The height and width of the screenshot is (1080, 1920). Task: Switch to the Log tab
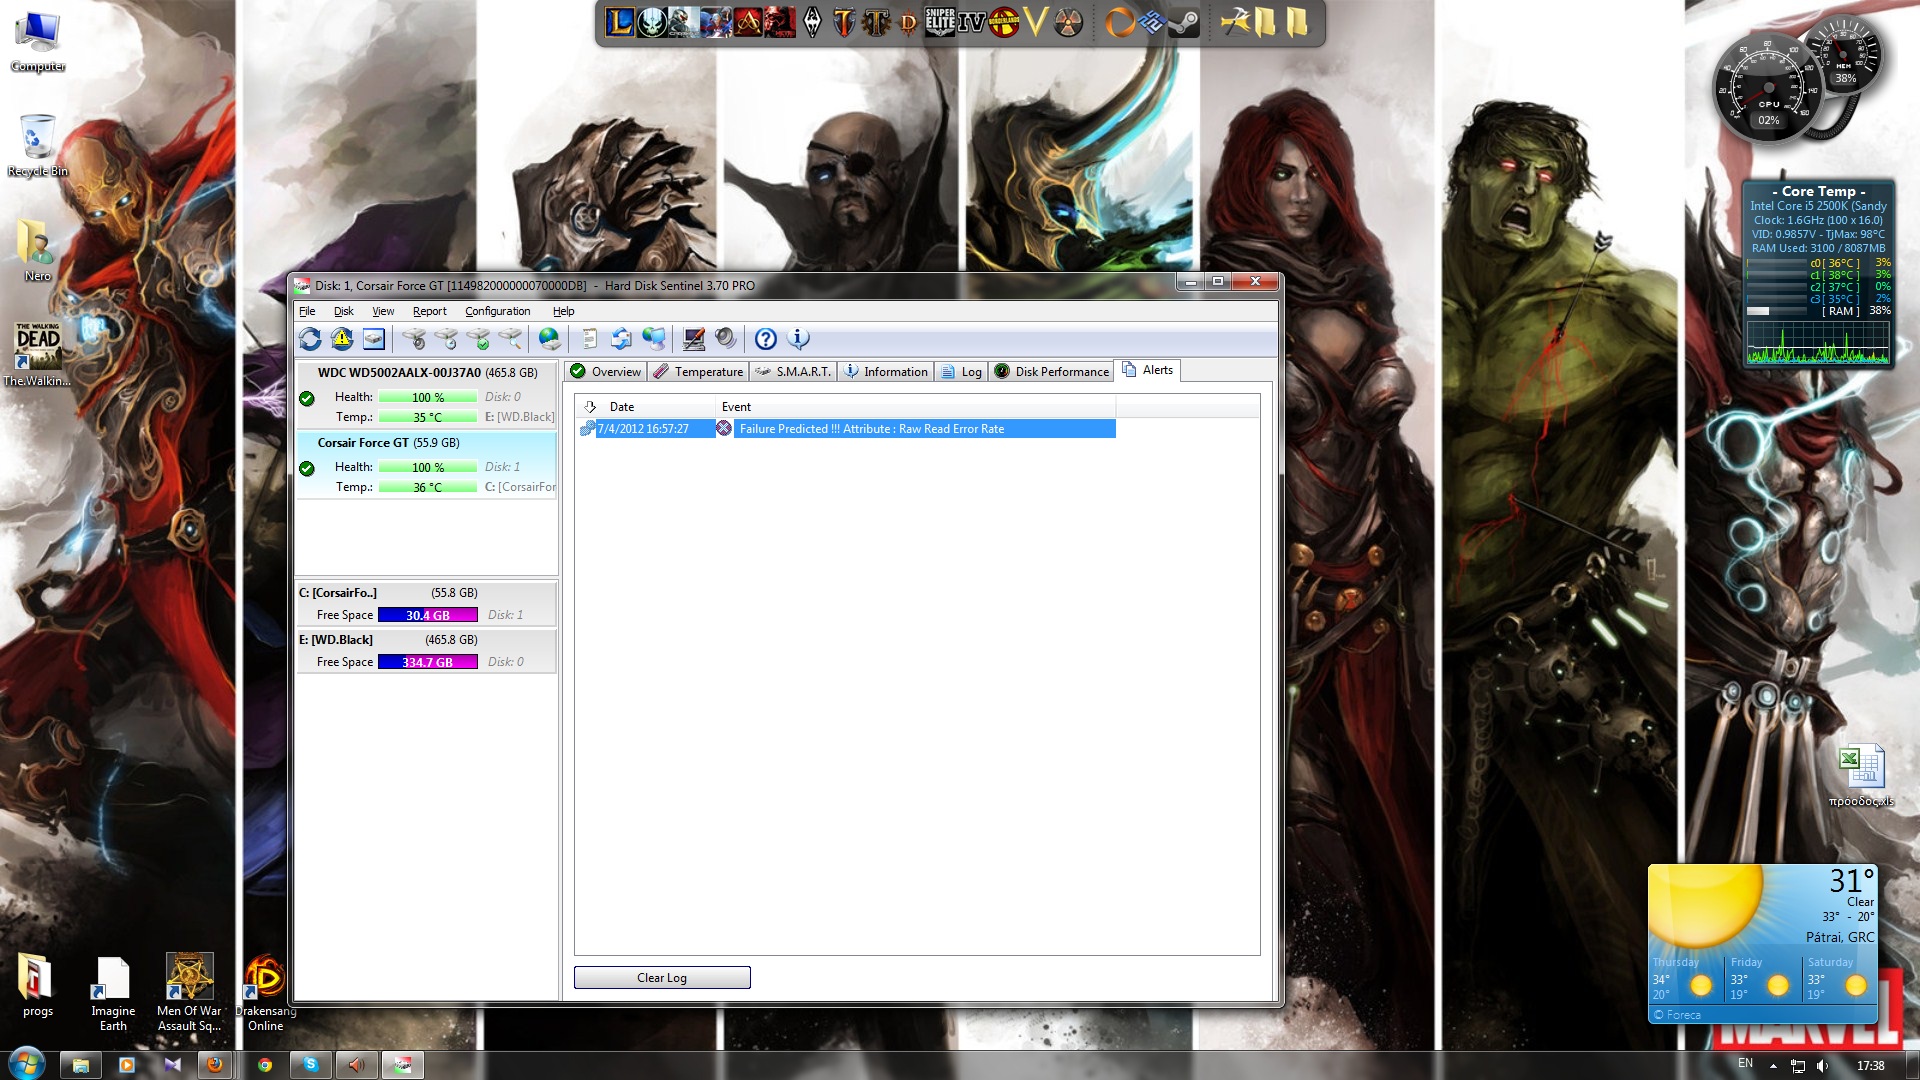click(962, 371)
